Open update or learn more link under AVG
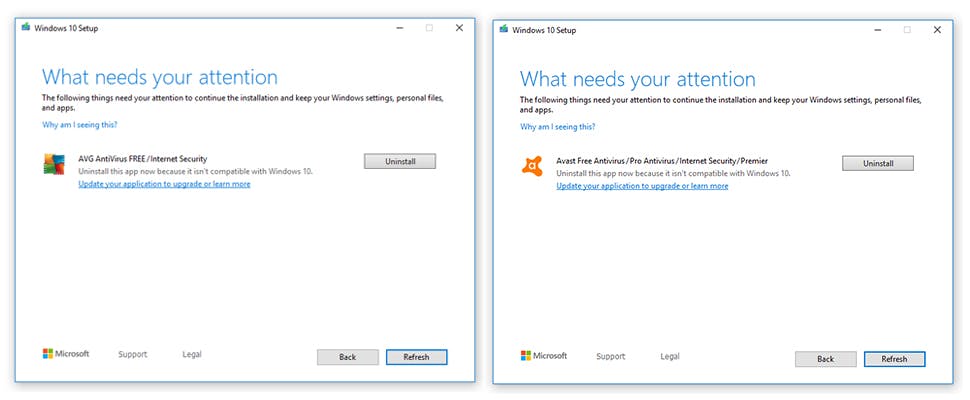This screenshot has height=400, width=970. click(165, 184)
